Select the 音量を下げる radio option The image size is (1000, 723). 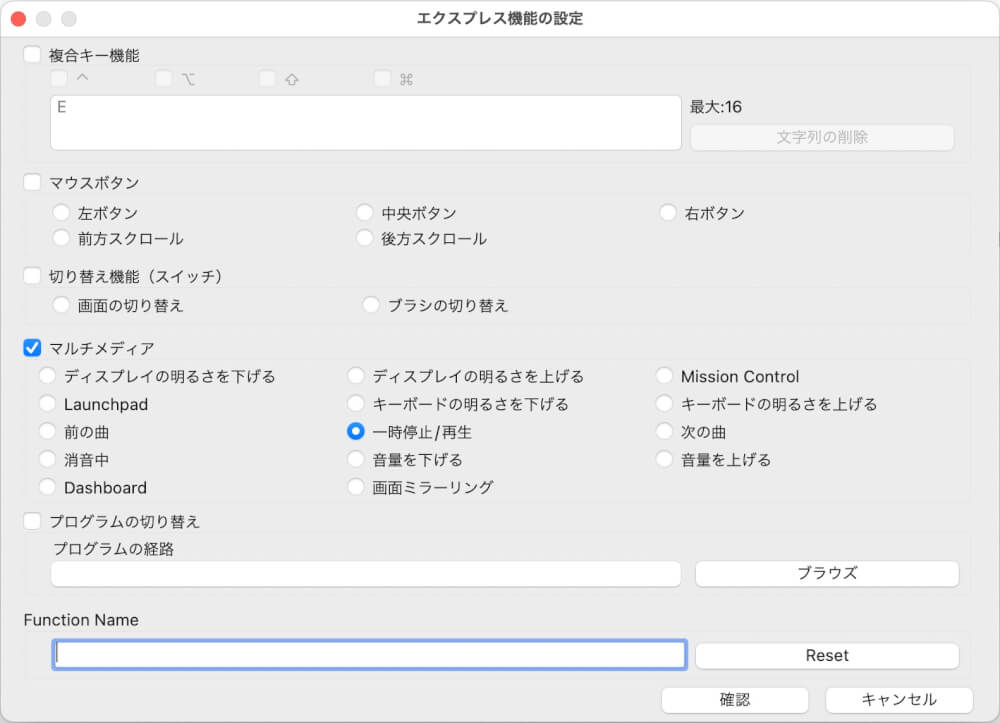(356, 459)
